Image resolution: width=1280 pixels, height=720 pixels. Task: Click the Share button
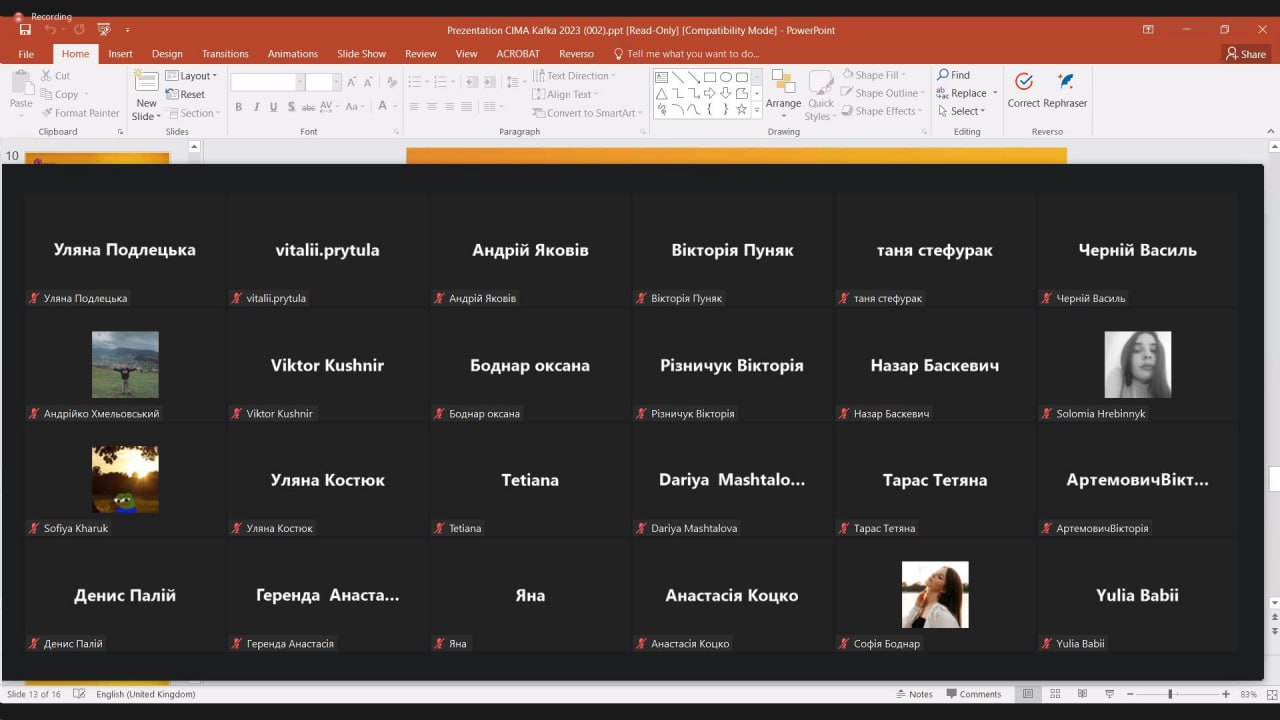[x=1246, y=54]
